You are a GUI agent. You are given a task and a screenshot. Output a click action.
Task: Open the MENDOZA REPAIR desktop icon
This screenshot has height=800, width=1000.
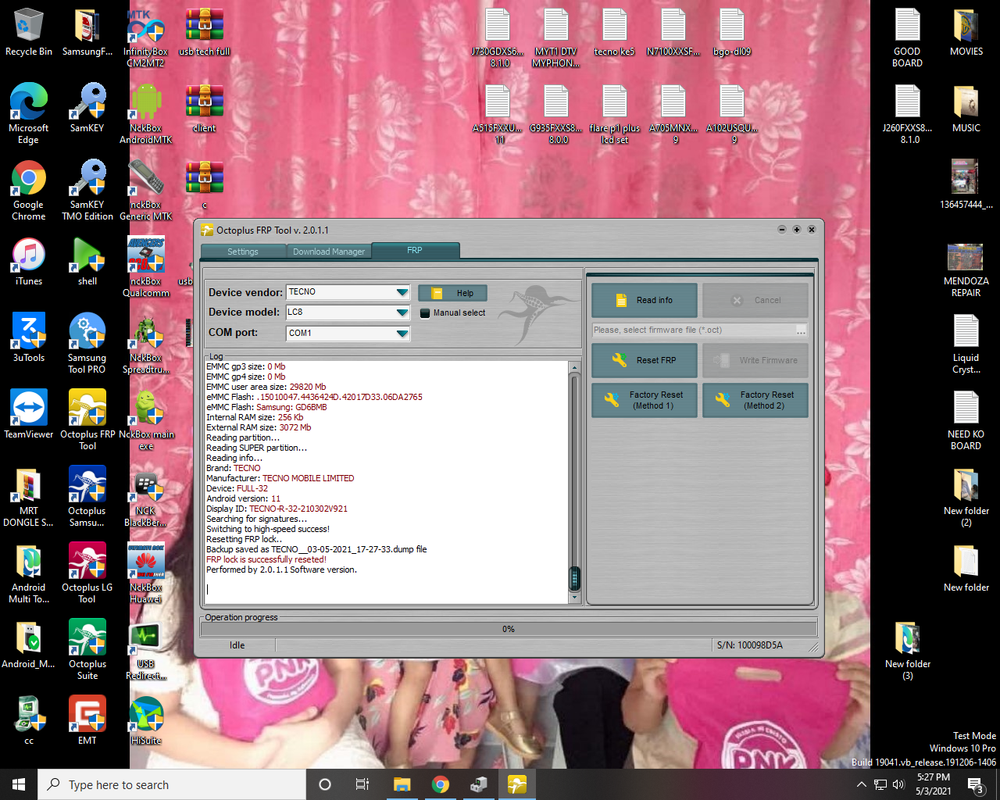966,268
